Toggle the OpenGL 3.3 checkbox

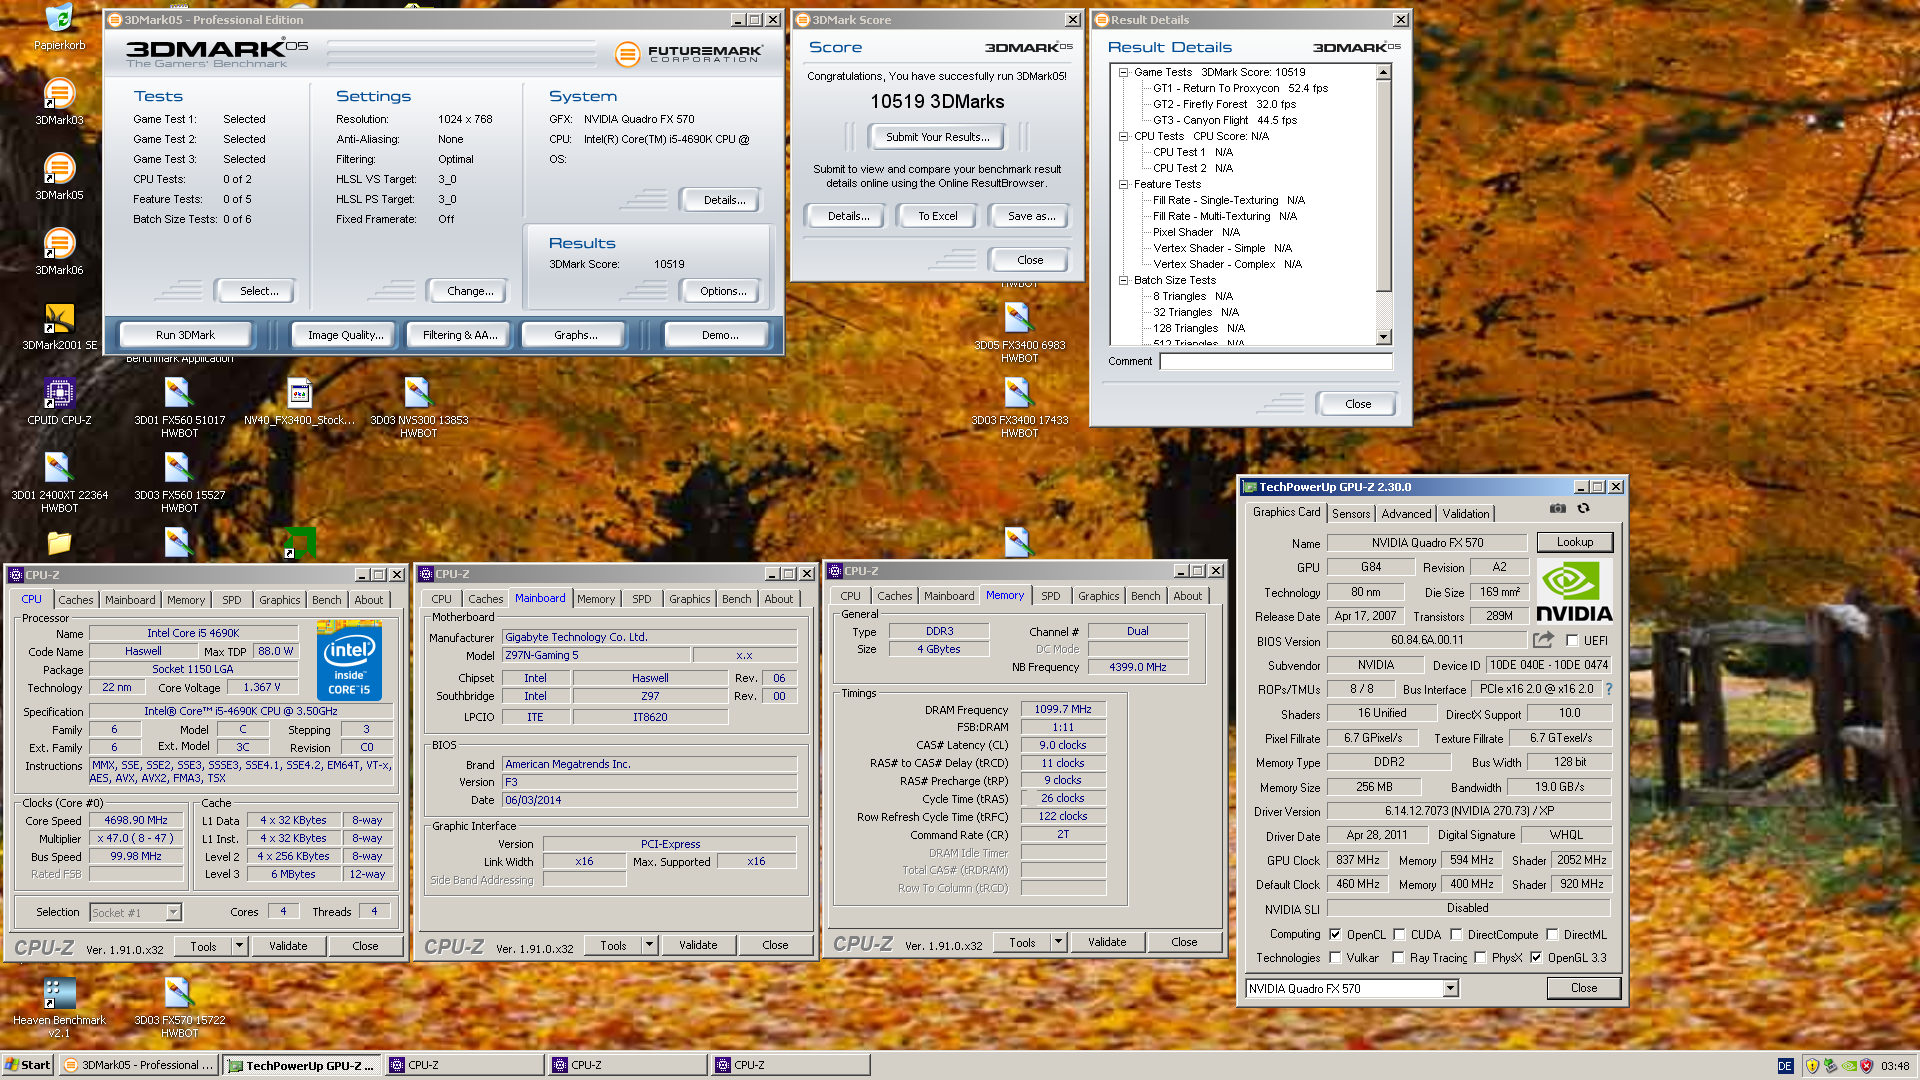click(x=1536, y=958)
